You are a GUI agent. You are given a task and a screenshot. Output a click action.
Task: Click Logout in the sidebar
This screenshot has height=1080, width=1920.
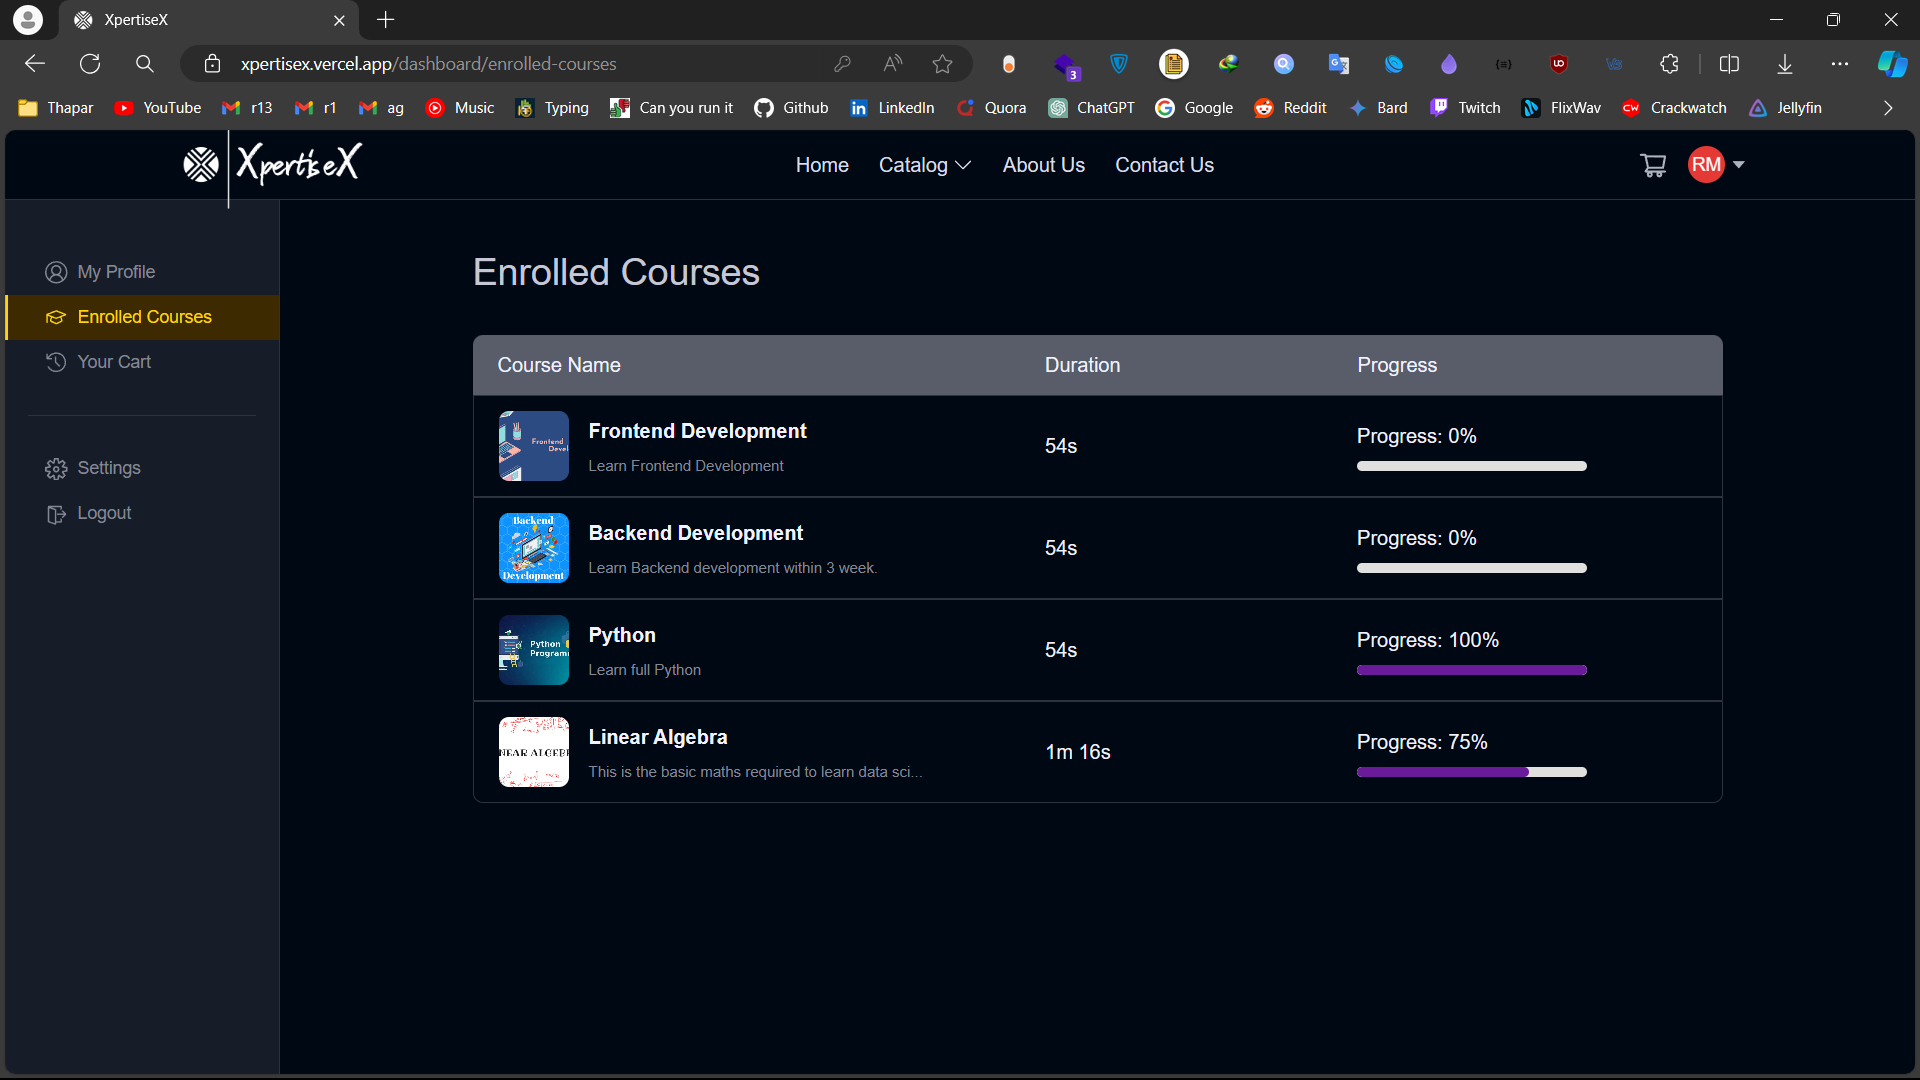point(104,513)
